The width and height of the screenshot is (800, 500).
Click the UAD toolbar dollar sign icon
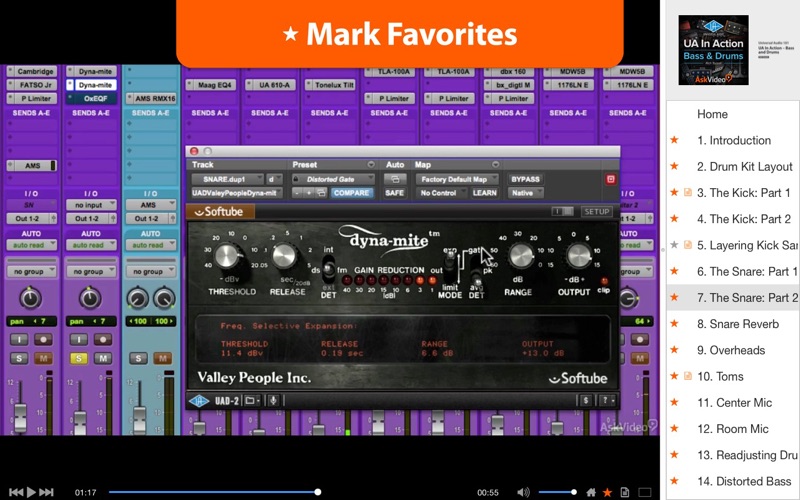586,401
